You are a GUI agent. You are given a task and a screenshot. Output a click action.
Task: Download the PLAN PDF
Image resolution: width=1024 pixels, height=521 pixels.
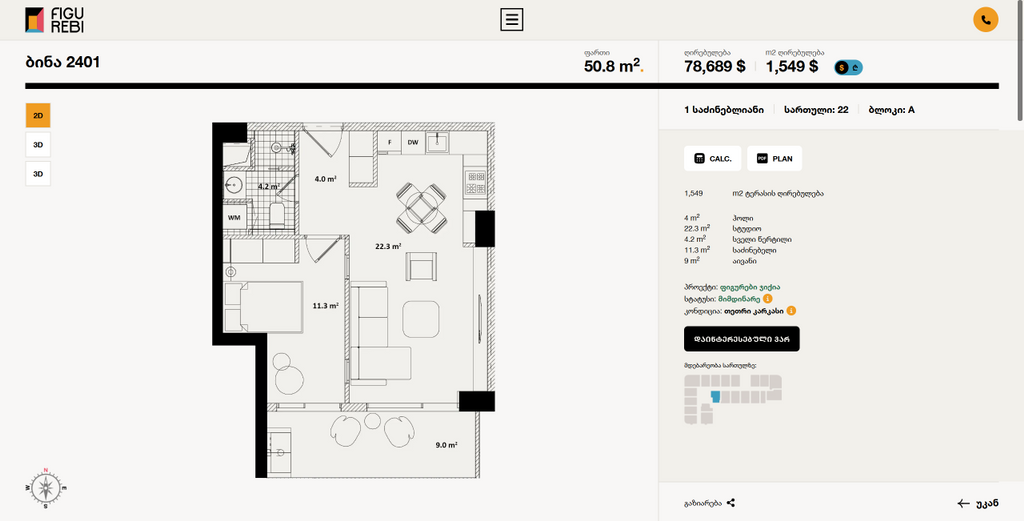pyautogui.click(x=775, y=159)
